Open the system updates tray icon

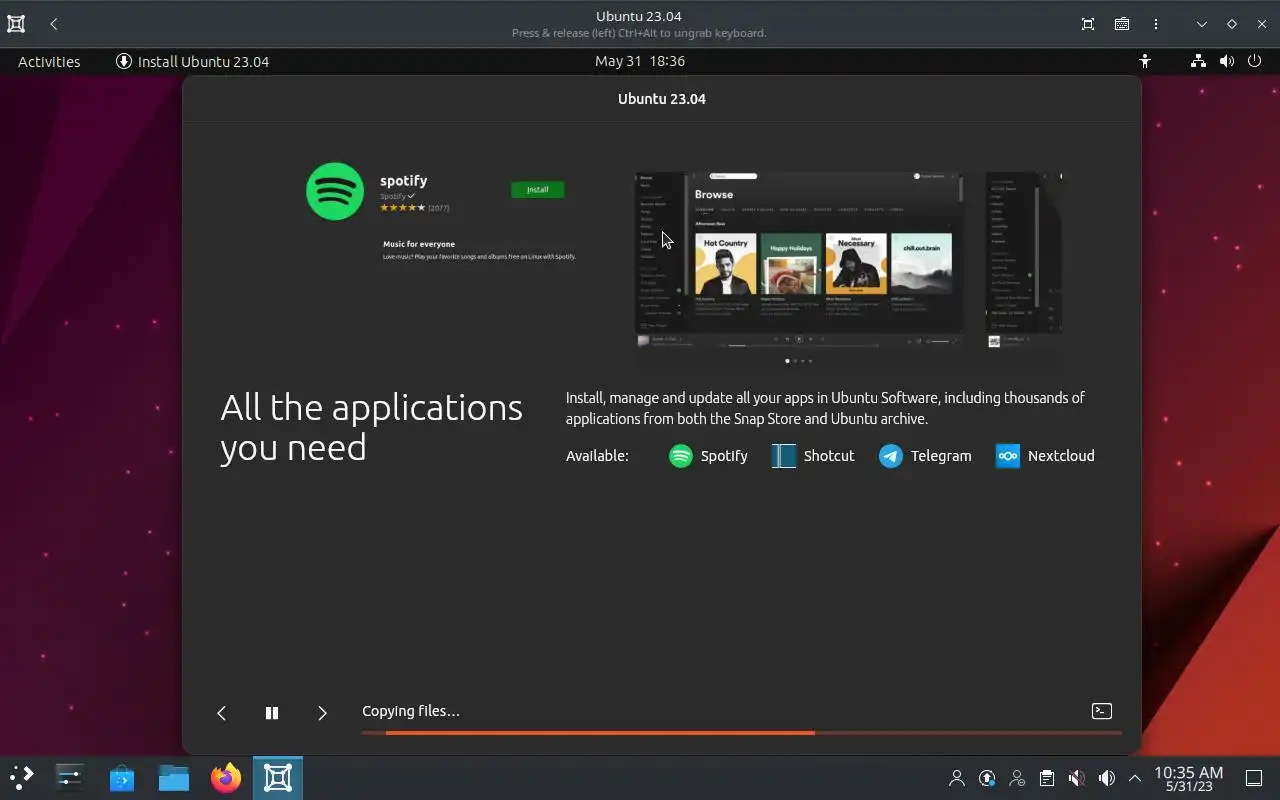(987, 778)
